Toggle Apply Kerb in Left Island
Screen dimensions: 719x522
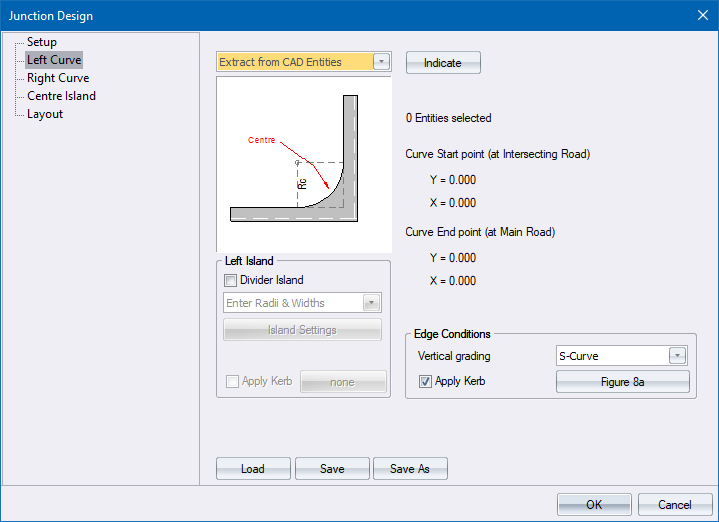click(x=232, y=382)
